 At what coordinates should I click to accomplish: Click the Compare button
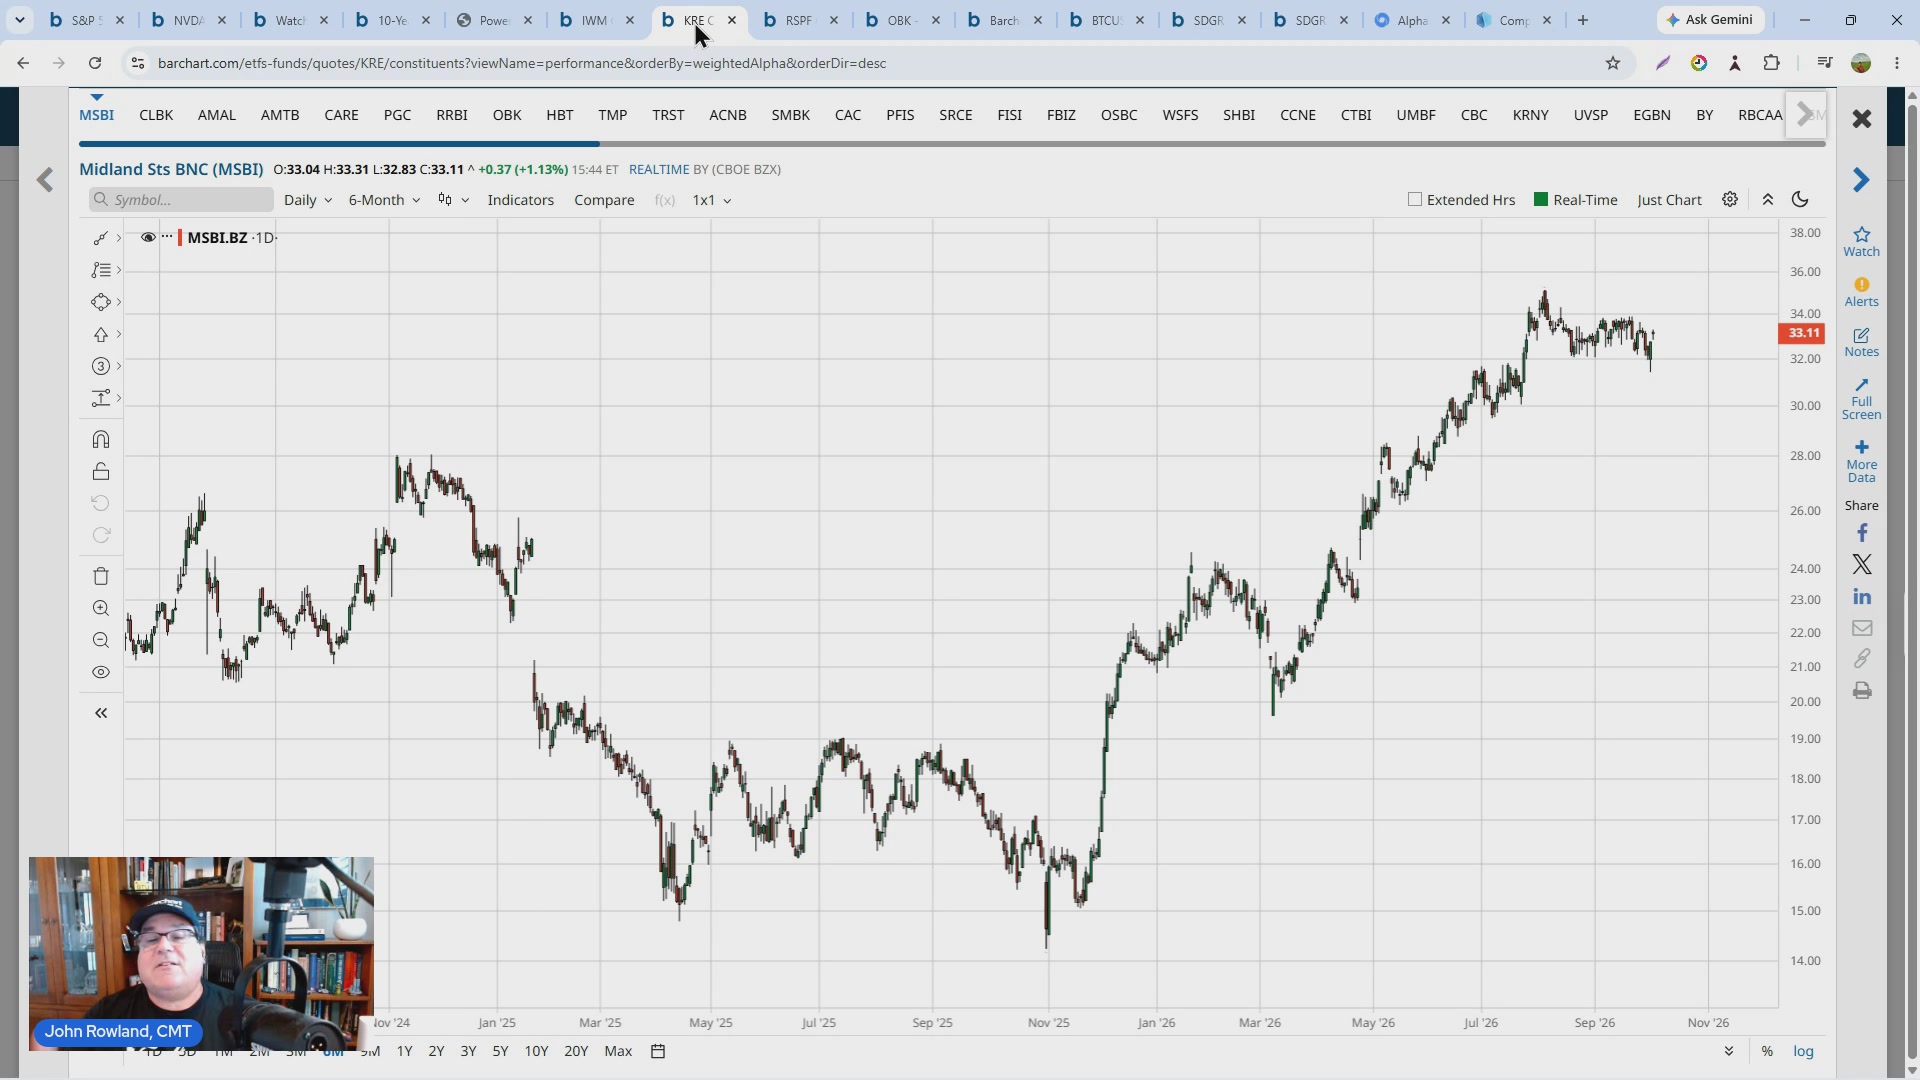point(604,200)
